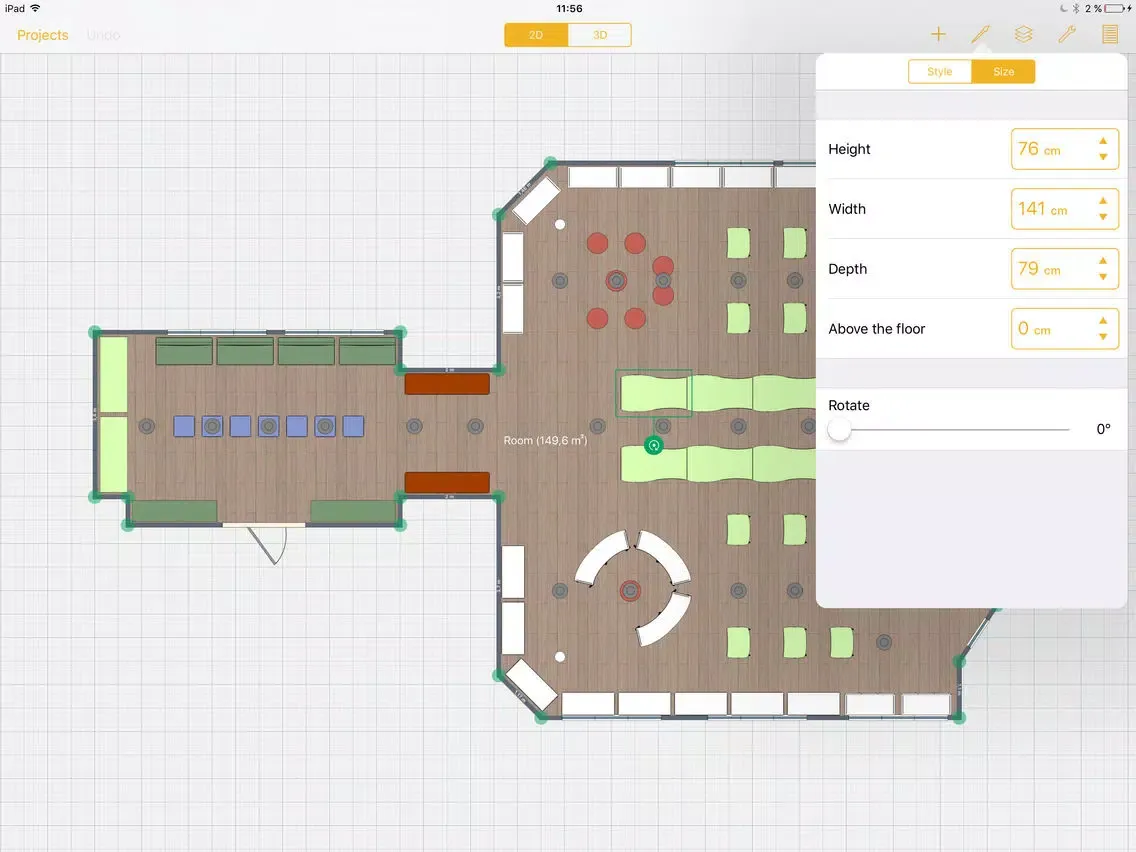Click the Rotate slider knob
1136x852 pixels.
coord(839,429)
